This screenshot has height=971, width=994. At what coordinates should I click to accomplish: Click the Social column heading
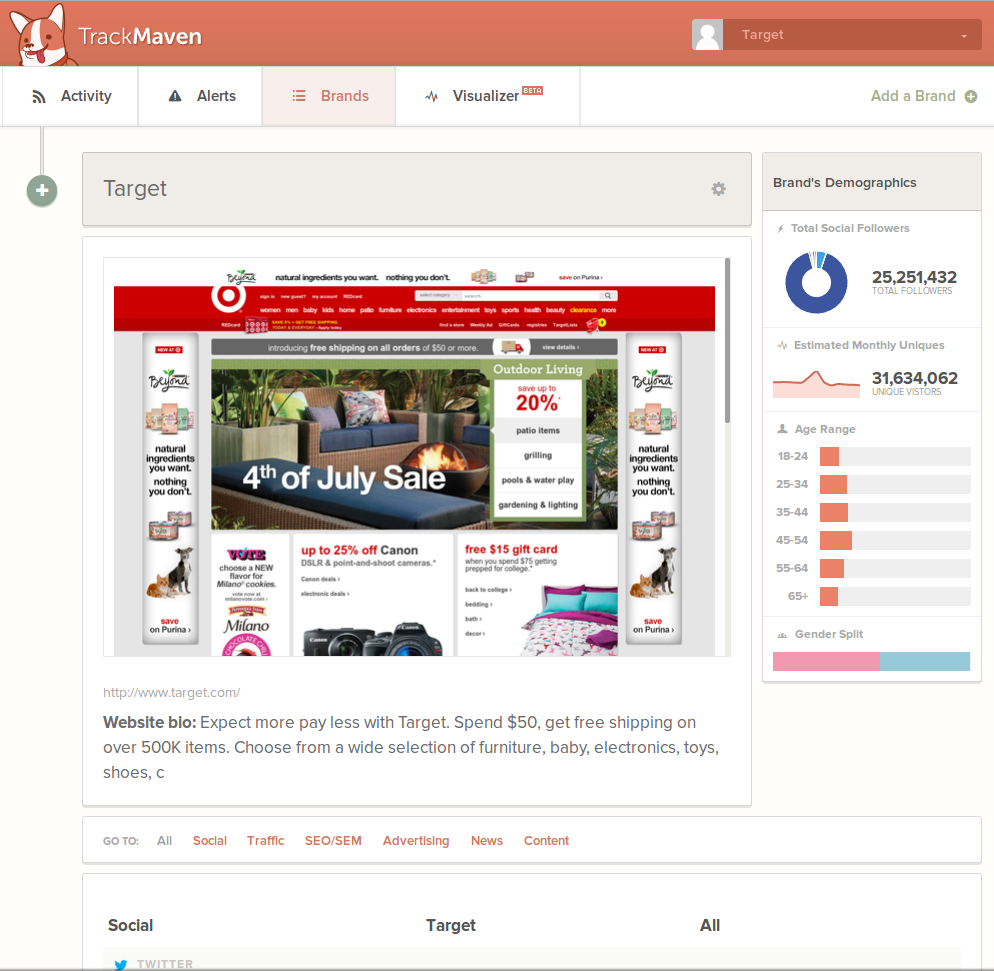pos(131,925)
